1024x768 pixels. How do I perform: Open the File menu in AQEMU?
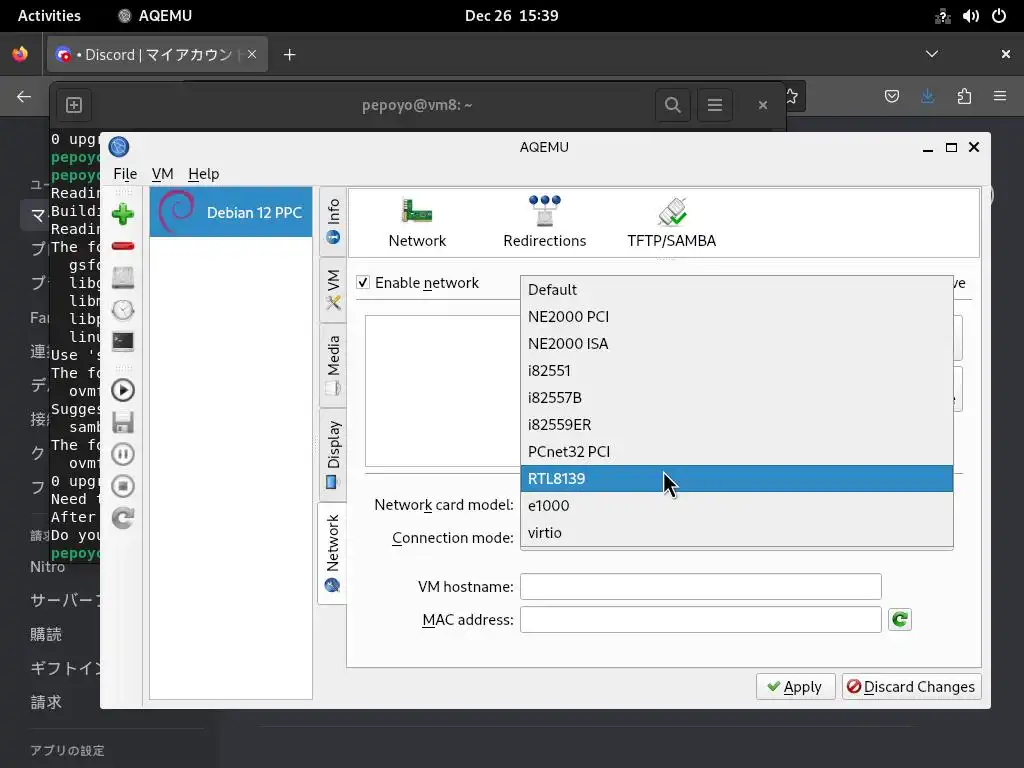[x=125, y=174]
